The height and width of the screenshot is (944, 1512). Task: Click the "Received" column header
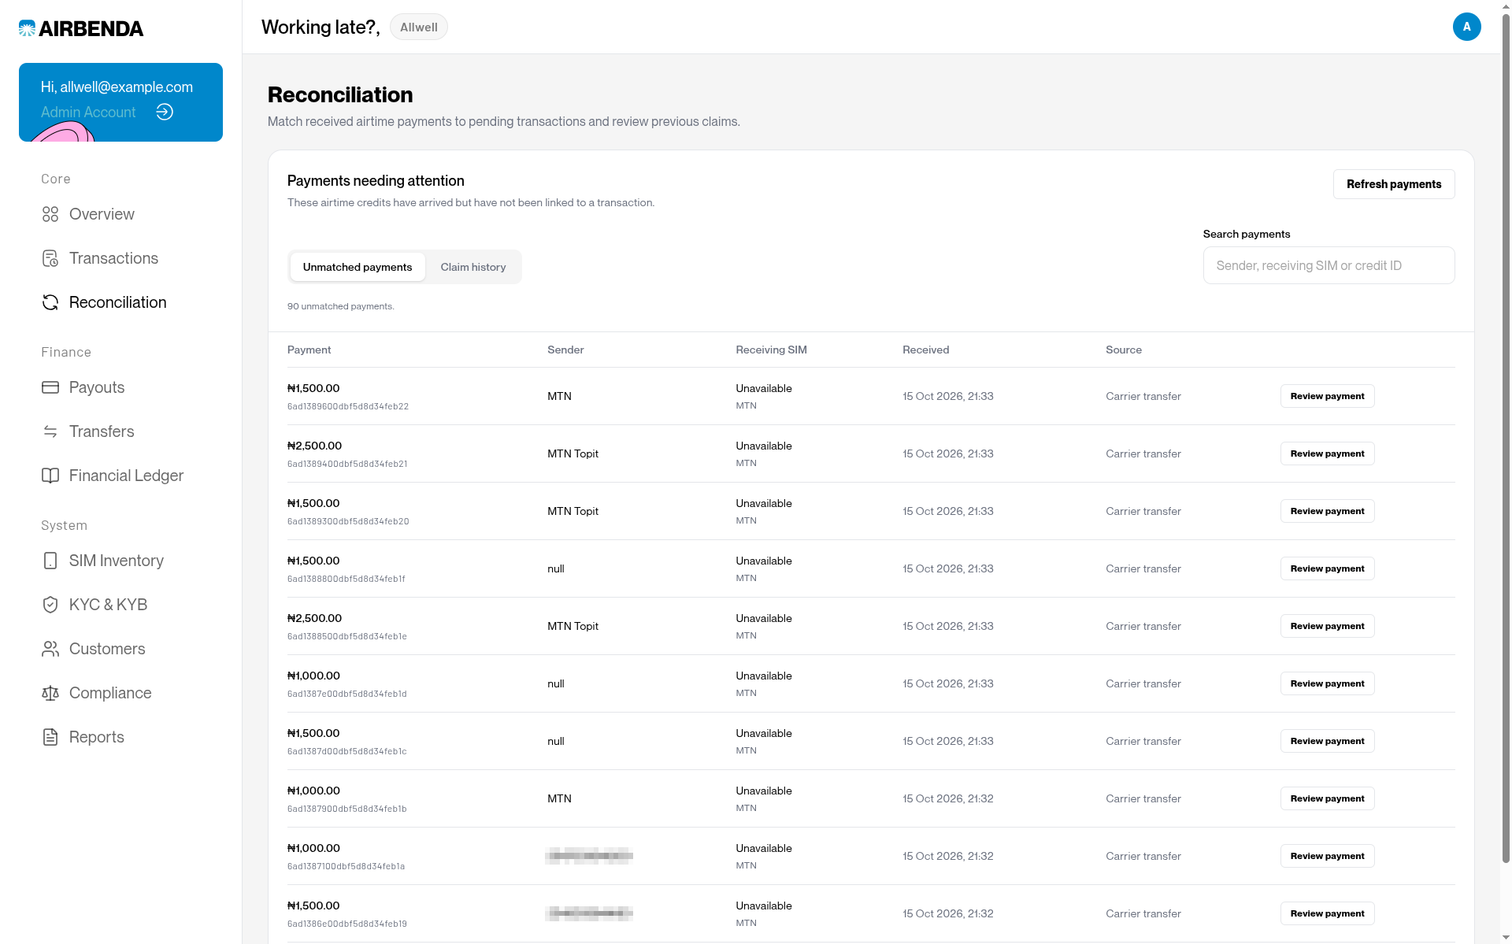coord(925,350)
